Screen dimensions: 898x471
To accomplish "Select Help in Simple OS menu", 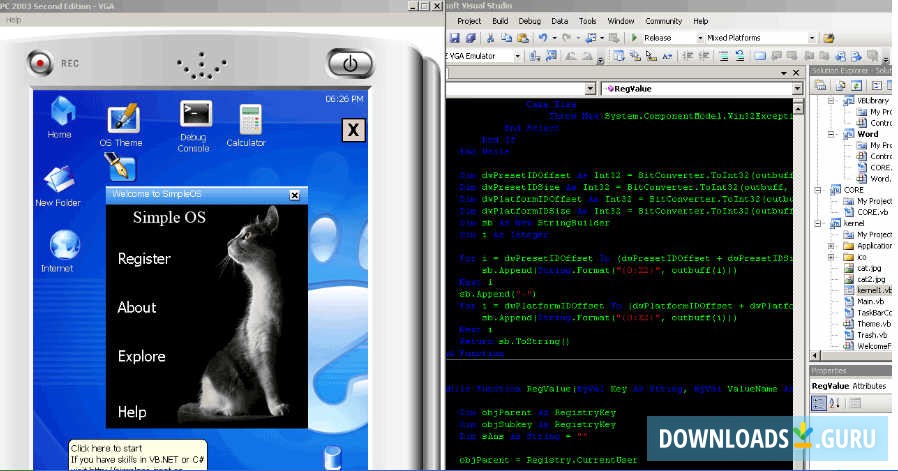I will click(x=132, y=412).
